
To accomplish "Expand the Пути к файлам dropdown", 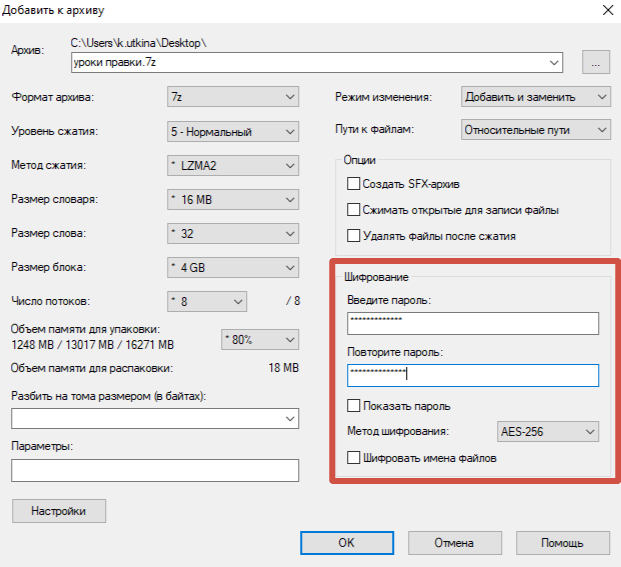I will [x=535, y=130].
